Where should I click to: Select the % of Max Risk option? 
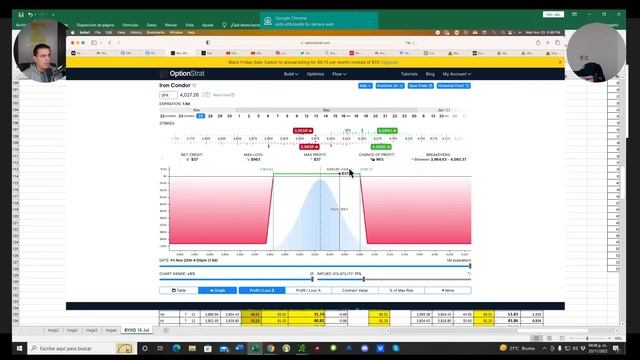[x=401, y=290]
